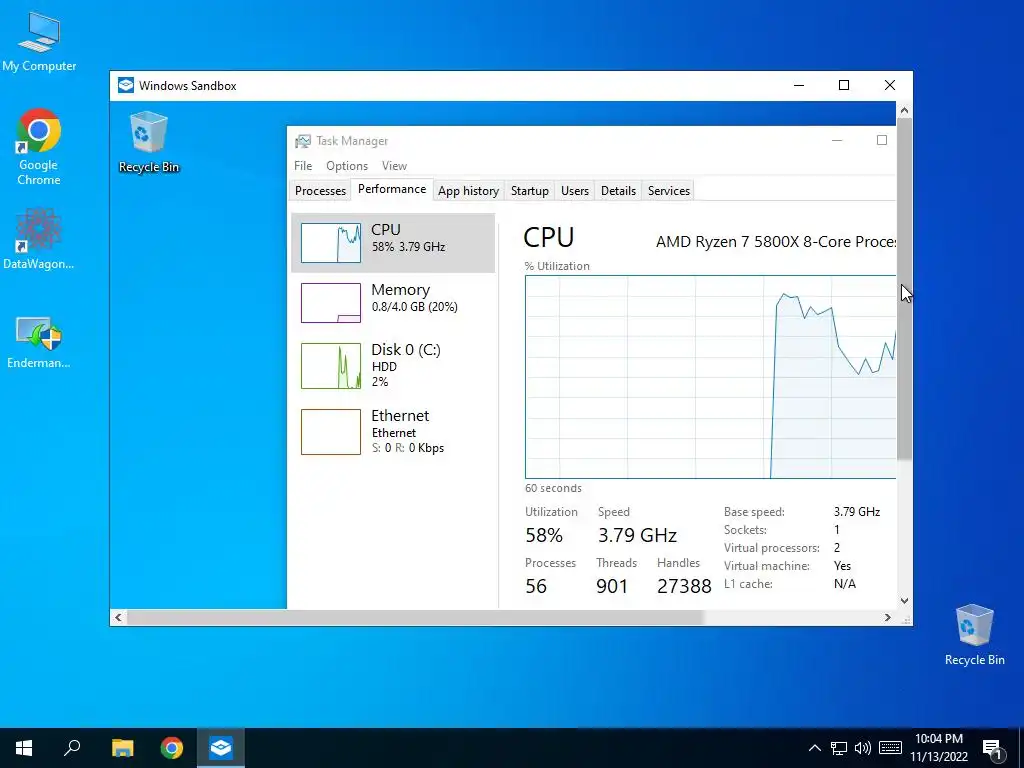The width and height of the screenshot is (1024, 768).
Task: Click Sandbox horizontal scrollbar right arrow
Action: (888, 617)
